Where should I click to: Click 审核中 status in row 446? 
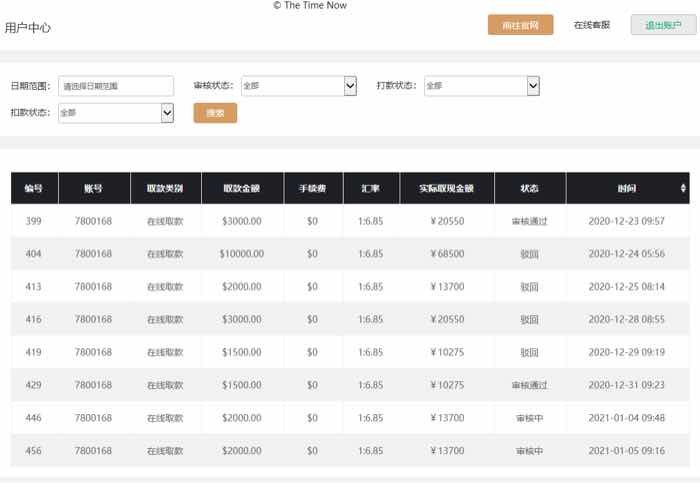(530, 418)
